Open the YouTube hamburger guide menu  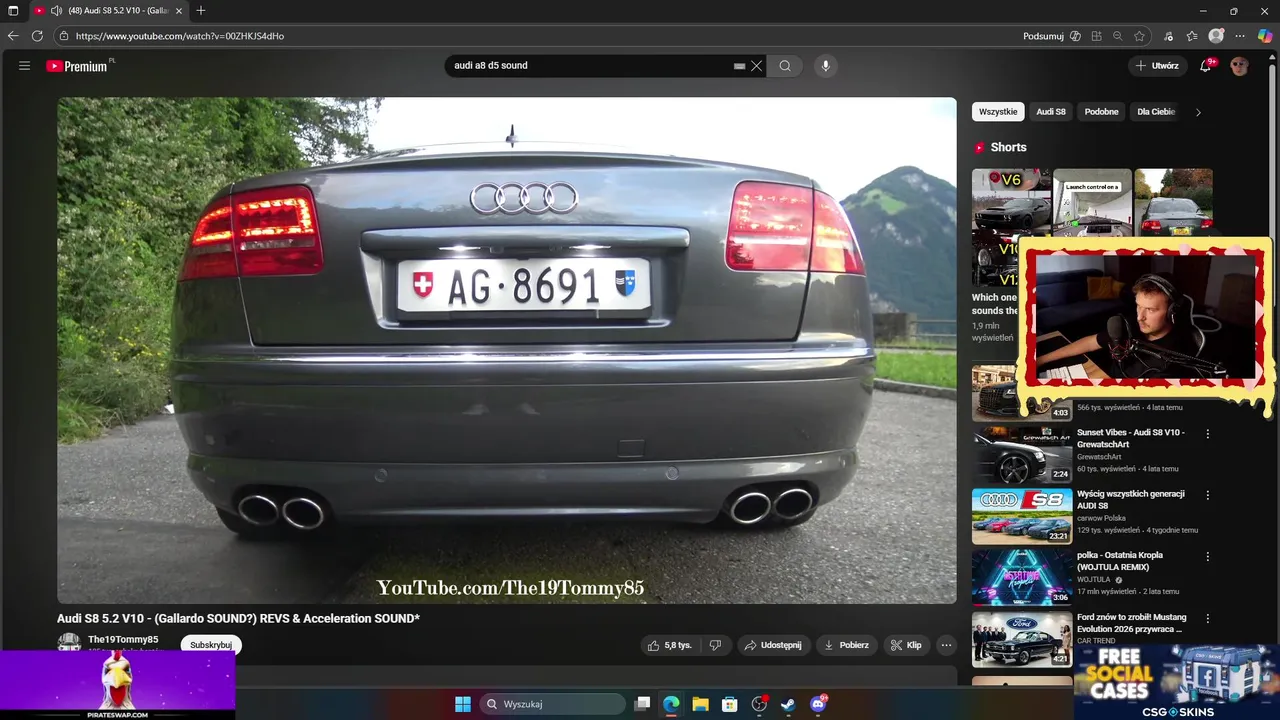pos(24,66)
